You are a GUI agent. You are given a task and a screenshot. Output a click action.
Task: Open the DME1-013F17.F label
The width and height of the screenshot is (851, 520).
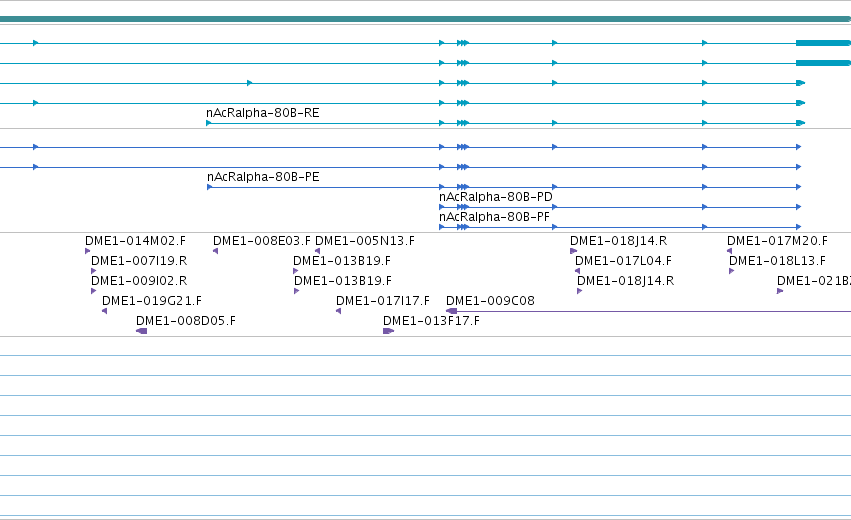431,321
